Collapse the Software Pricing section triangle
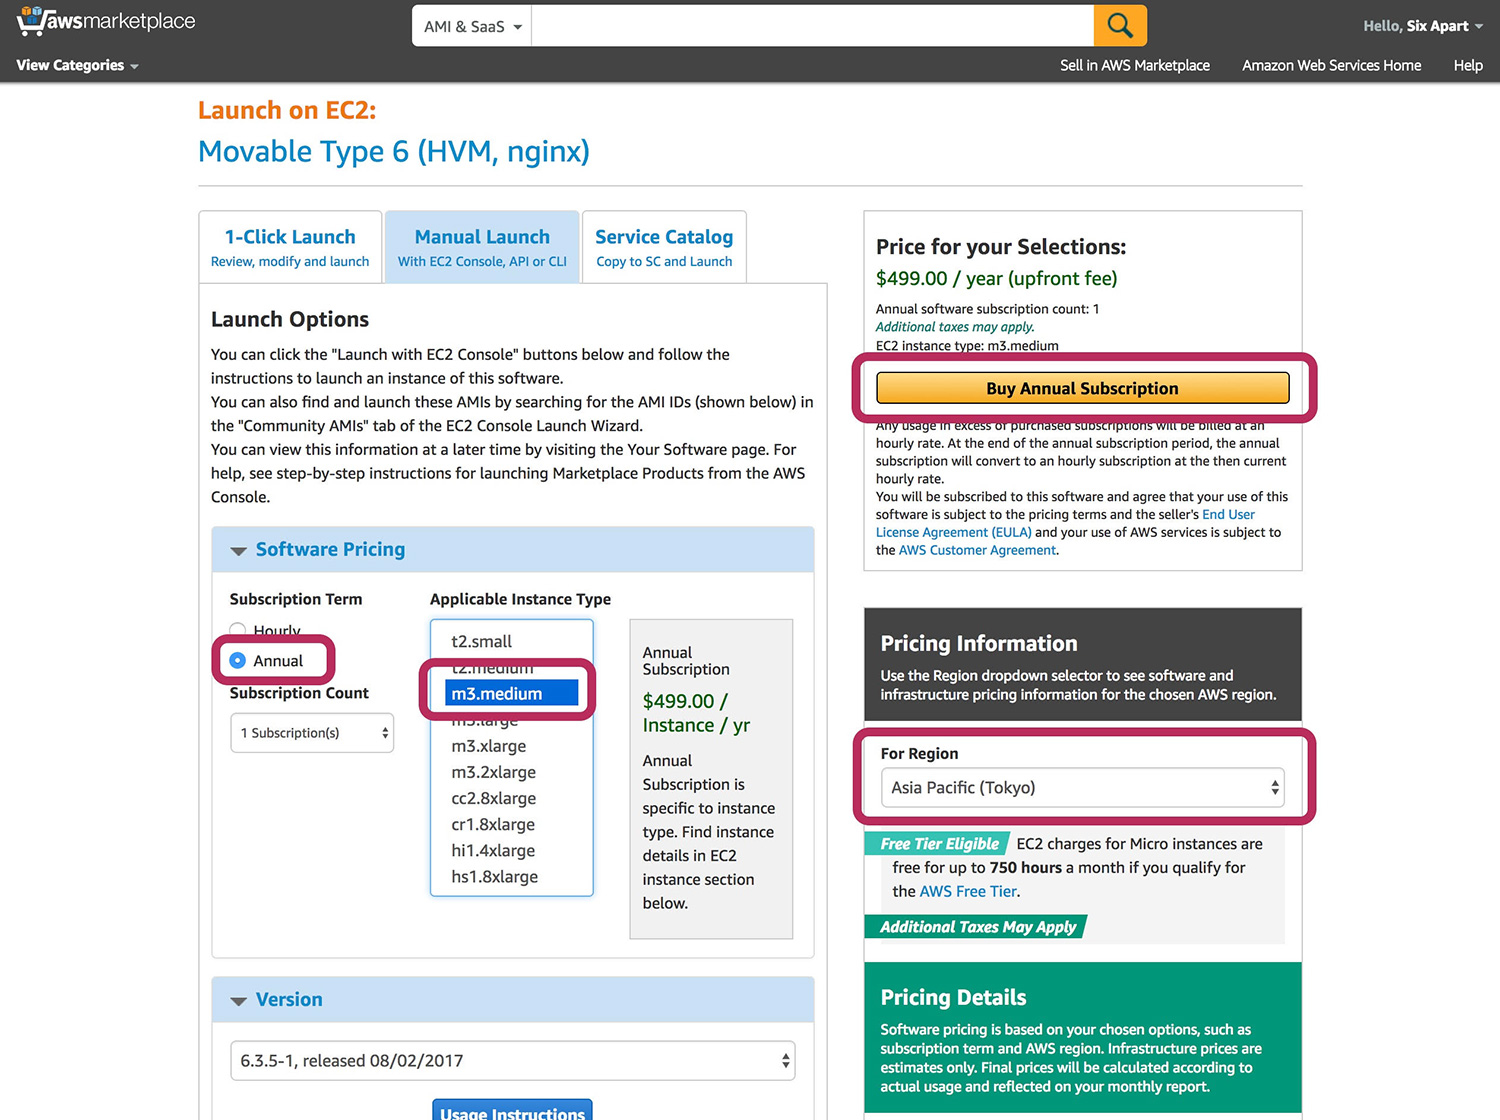Image resolution: width=1500 pixels, height=1120 pixels. (238, 550)
